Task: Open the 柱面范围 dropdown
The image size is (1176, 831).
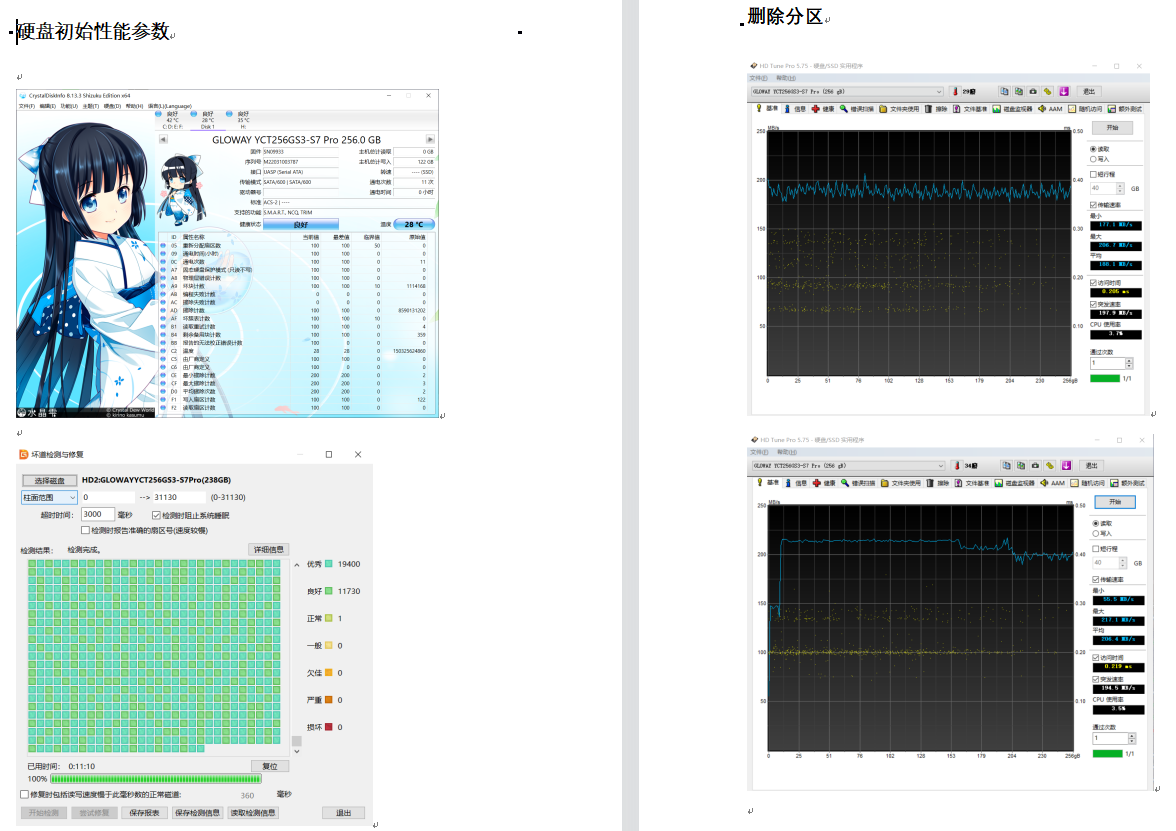Action: [50, 497]
